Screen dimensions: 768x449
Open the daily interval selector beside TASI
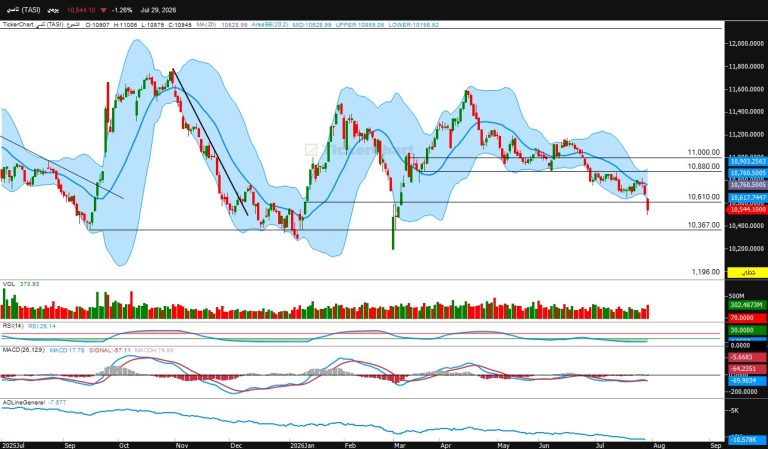tap(53, 10)
